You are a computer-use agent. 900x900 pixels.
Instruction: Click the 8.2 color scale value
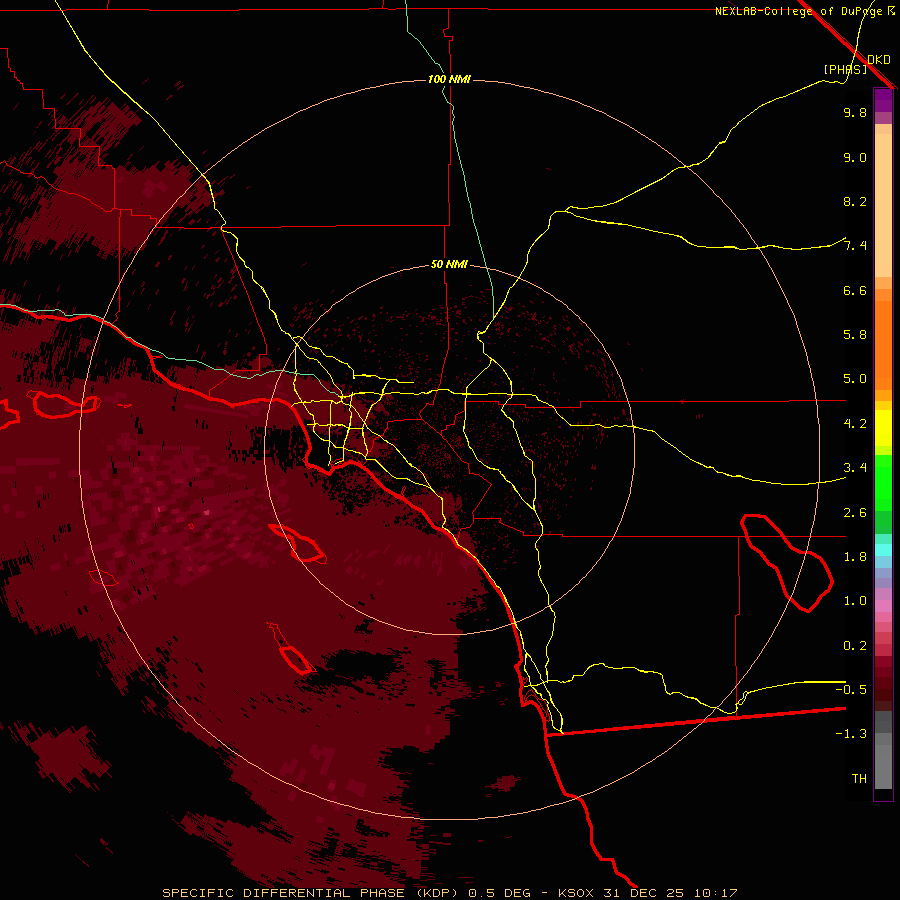855,201
